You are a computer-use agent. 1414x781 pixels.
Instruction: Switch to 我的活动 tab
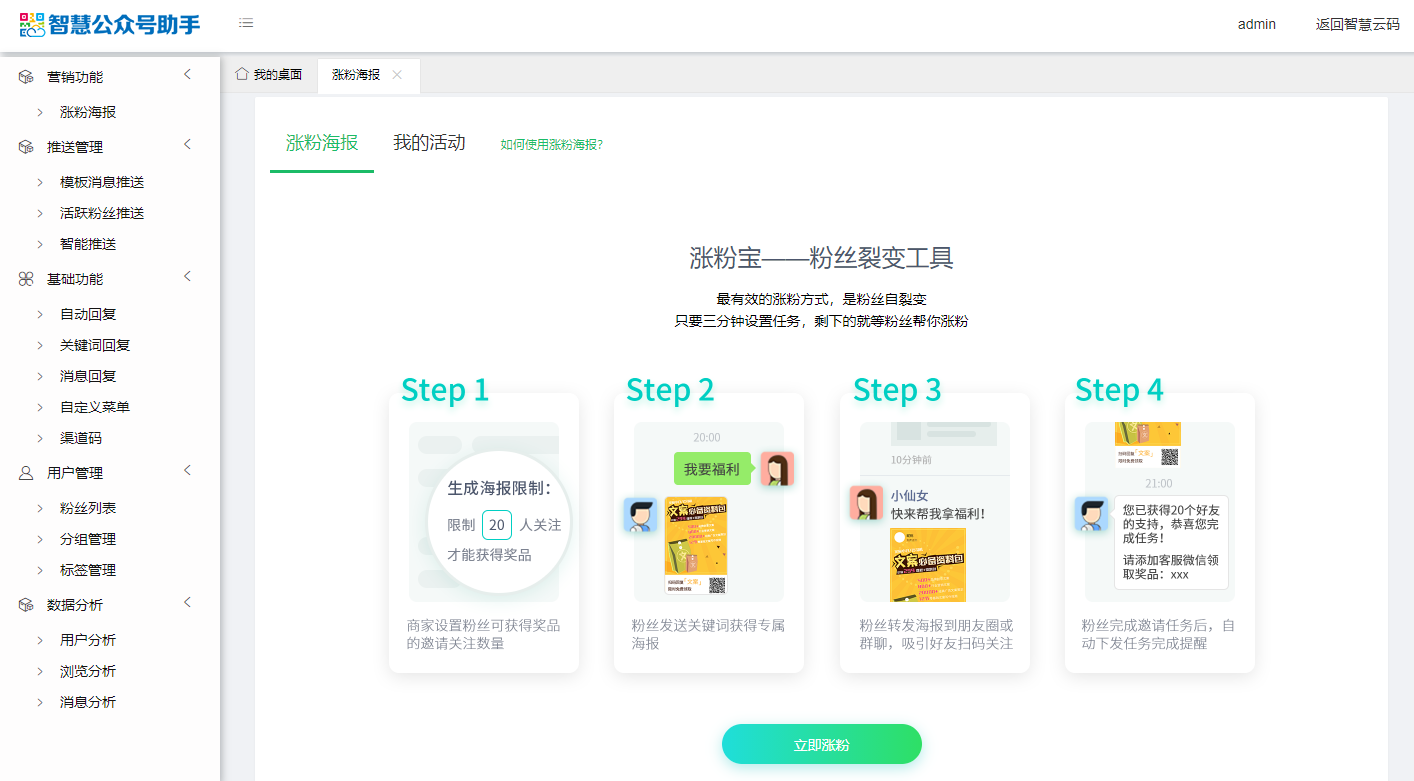click(429, 143)
